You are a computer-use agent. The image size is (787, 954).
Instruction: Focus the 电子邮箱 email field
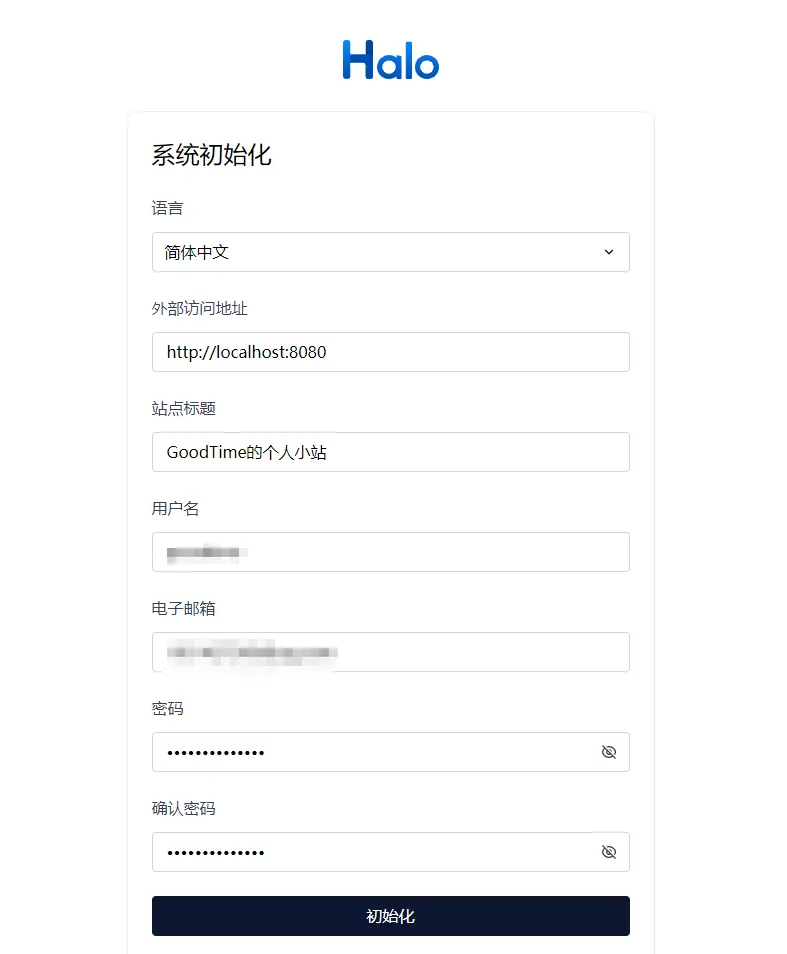click(390, 652)
